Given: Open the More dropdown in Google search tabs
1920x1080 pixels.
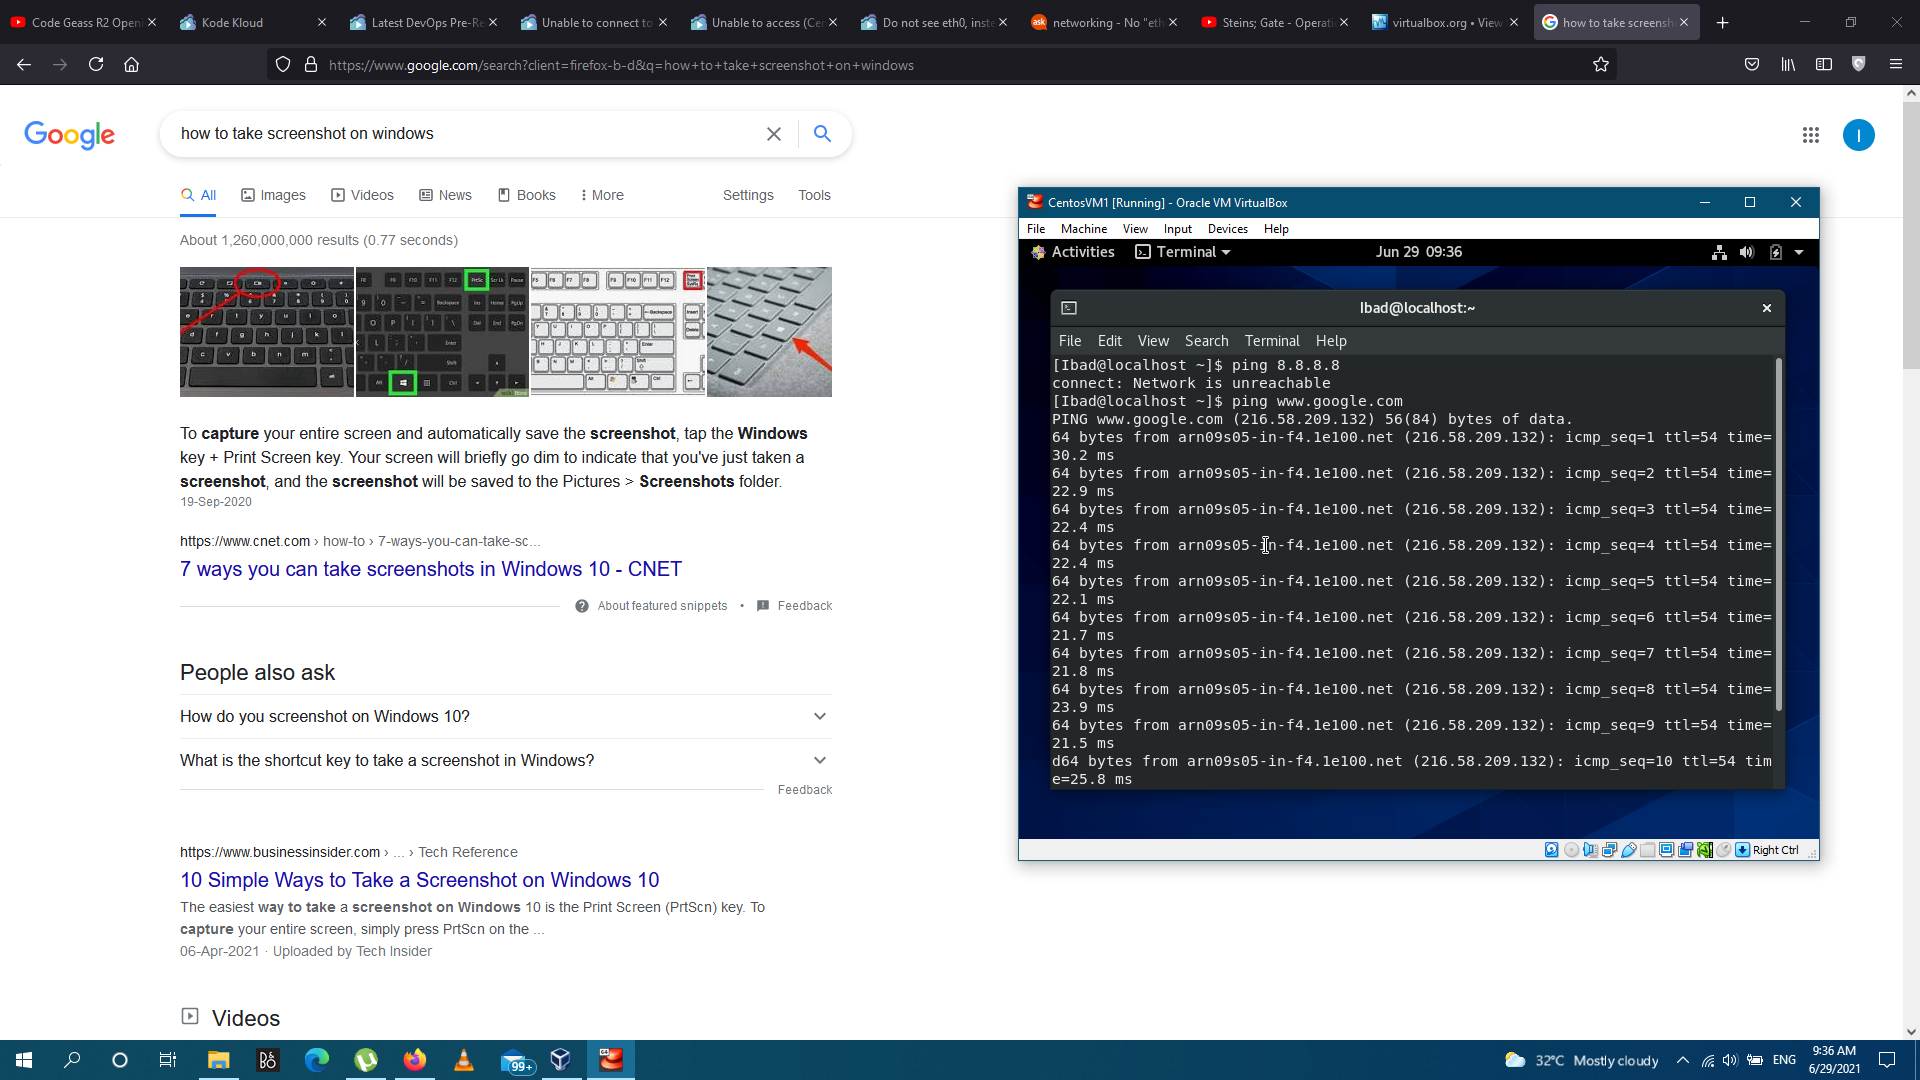Looking at the screenshot, I should (601, 195).
